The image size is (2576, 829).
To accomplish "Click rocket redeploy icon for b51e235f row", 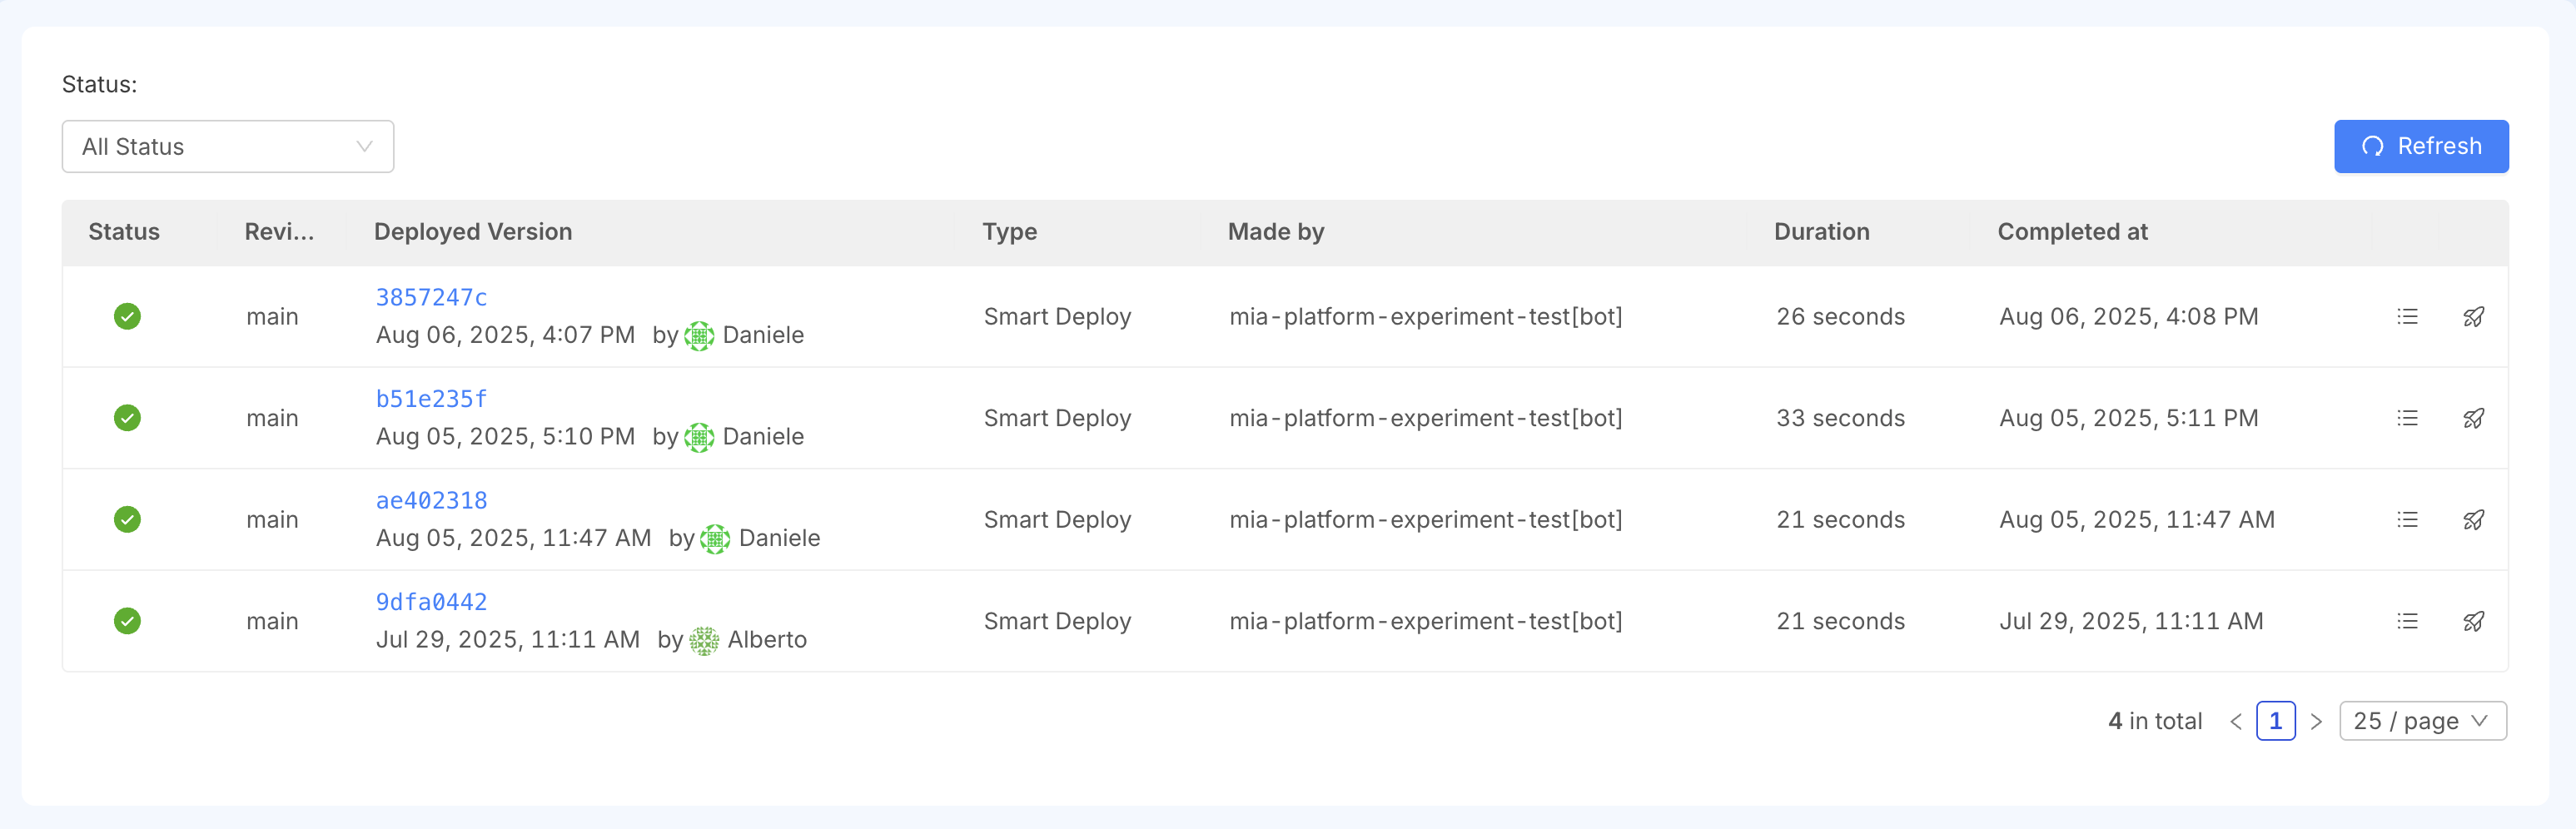I will [2473, 418].
